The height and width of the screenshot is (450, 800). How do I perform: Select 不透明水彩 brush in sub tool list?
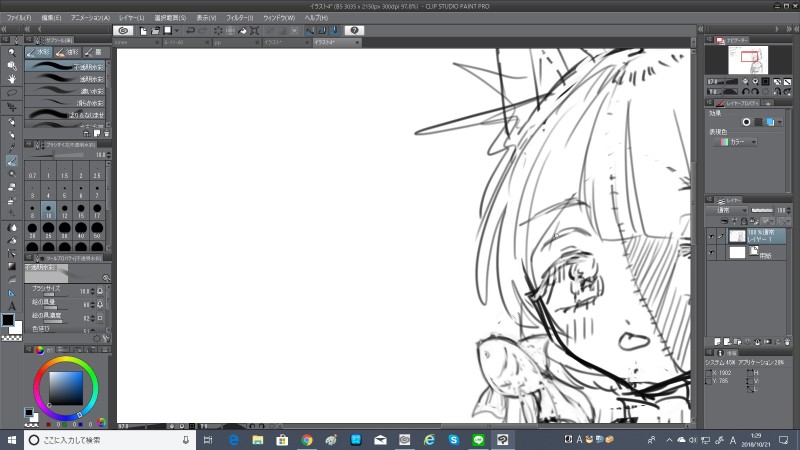65,66
